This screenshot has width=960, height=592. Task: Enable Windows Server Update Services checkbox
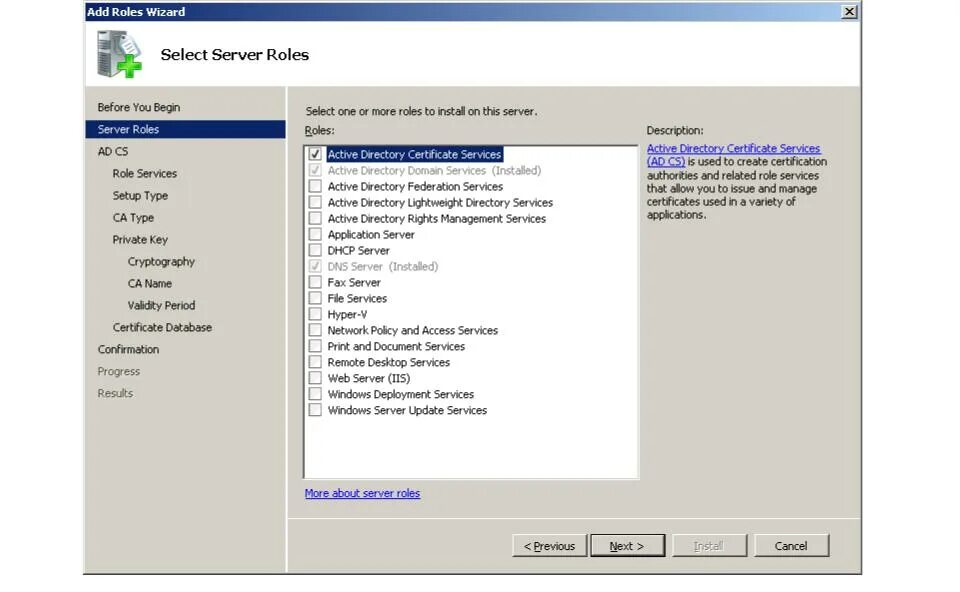tap(315, 410)
